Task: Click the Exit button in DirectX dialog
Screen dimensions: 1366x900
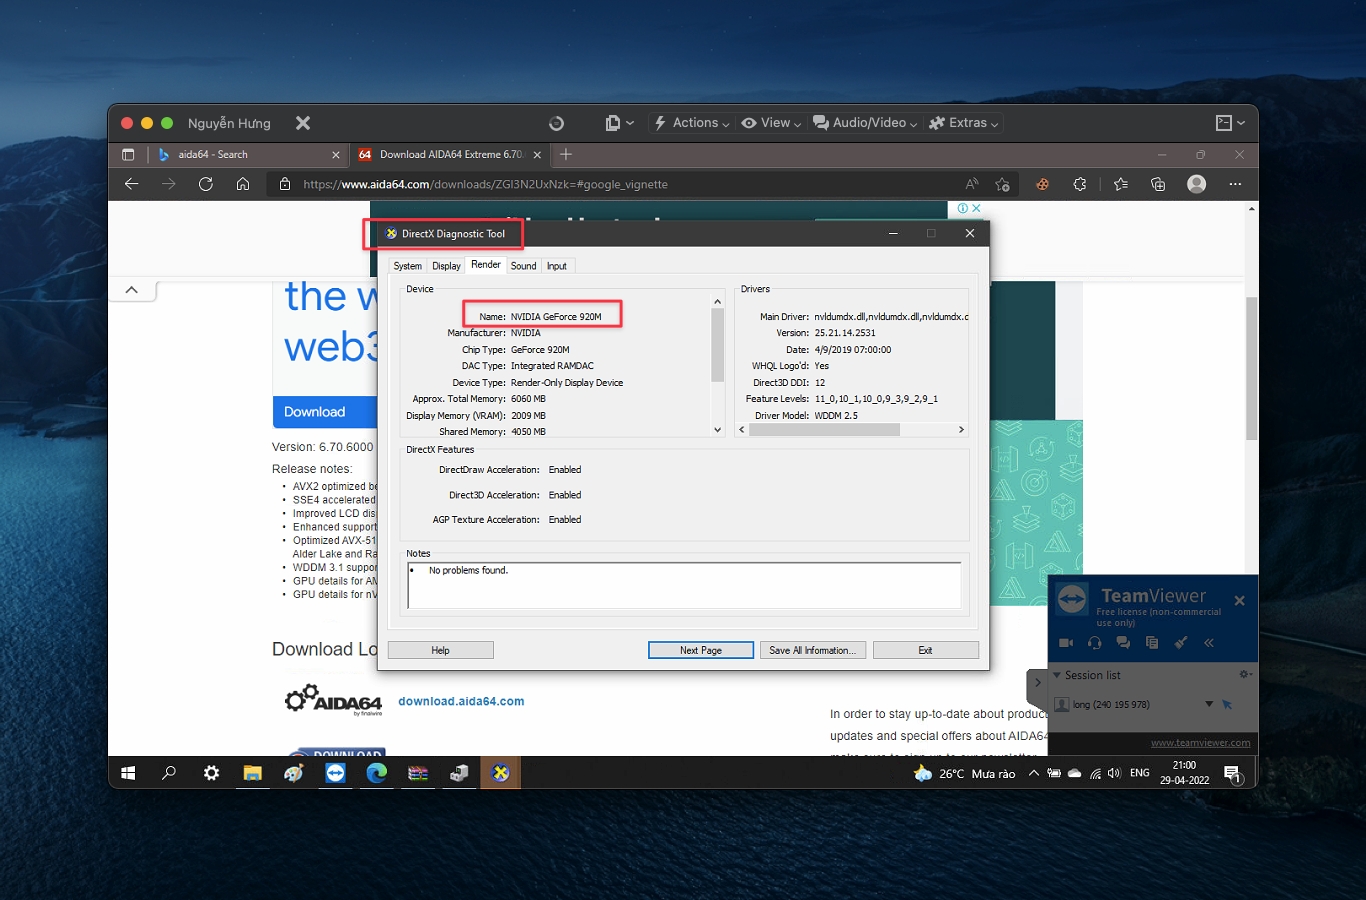Action: (x=926, y=650)
